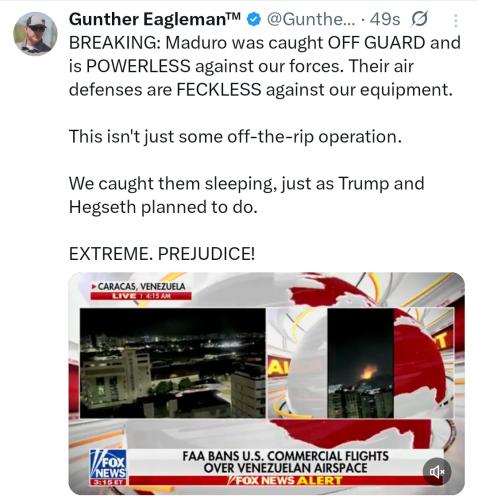This screenshot has height=500, width=478.
Task: Click the explosion fire footage pane
Action: click(x=361, y=363)
